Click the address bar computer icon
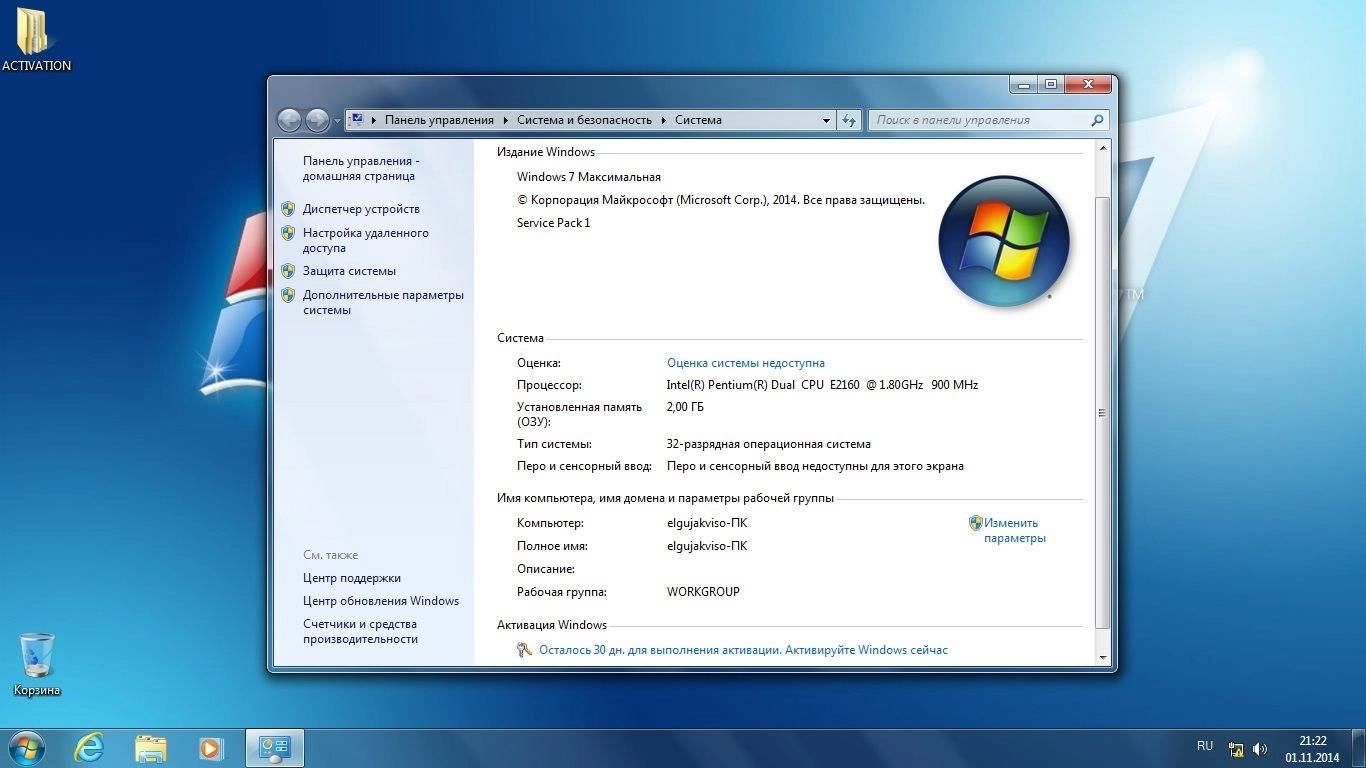This screenshot has height=768, width=1366. click(x=358, y=120)
